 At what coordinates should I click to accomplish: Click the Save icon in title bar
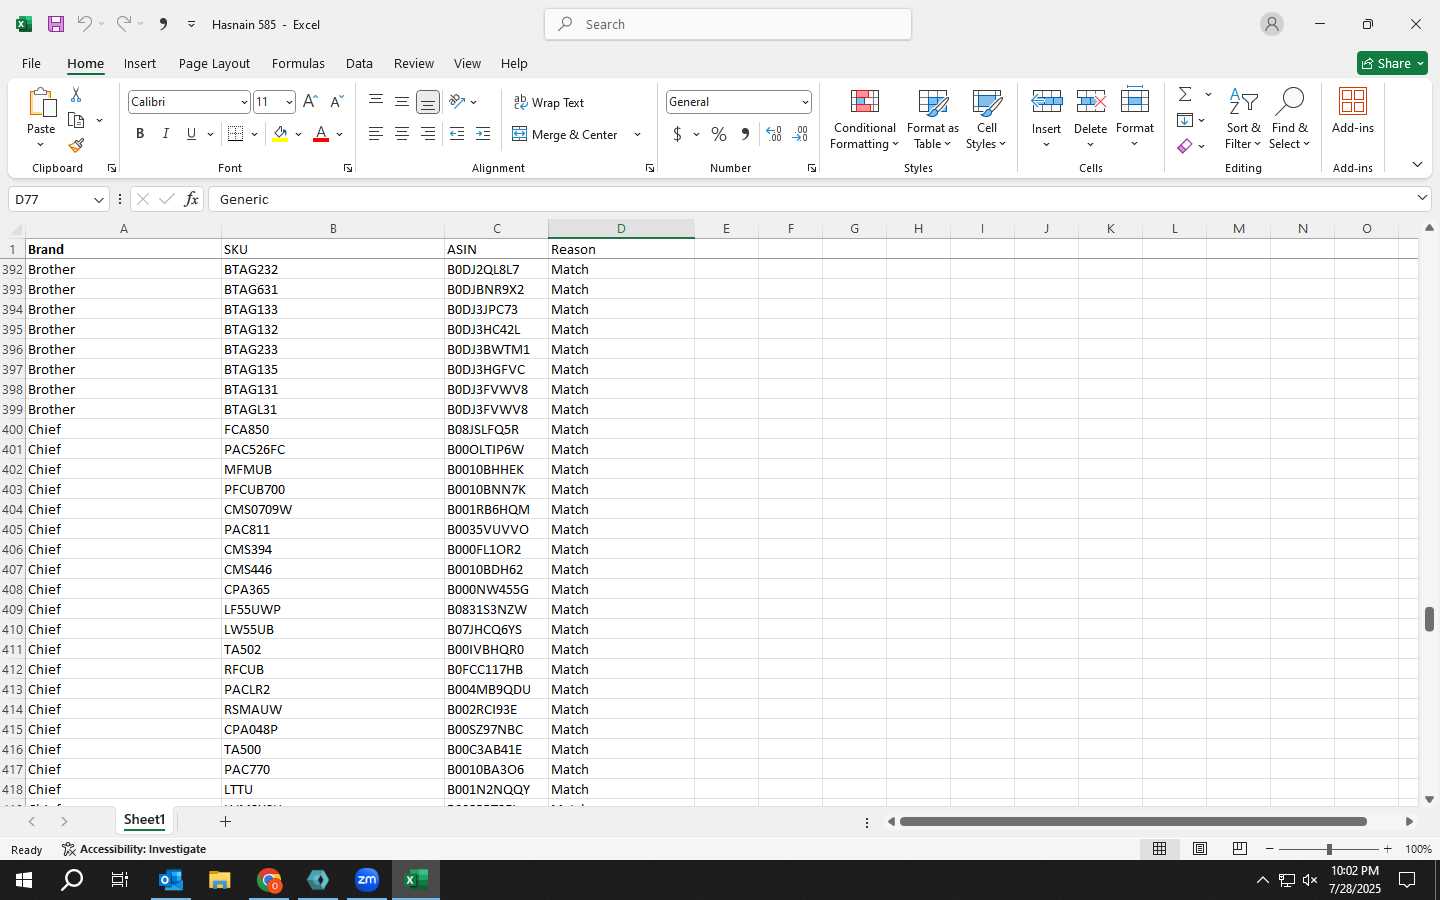coord(56,24)
